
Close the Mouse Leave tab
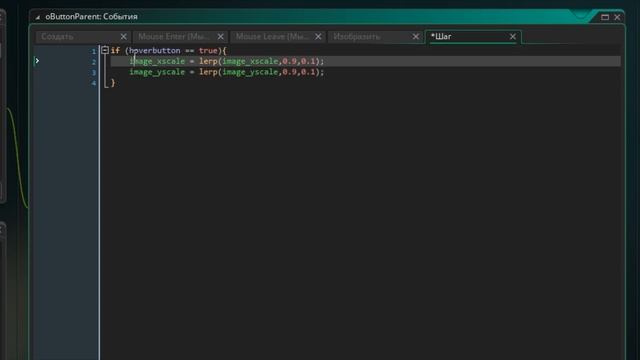point(318,37)
